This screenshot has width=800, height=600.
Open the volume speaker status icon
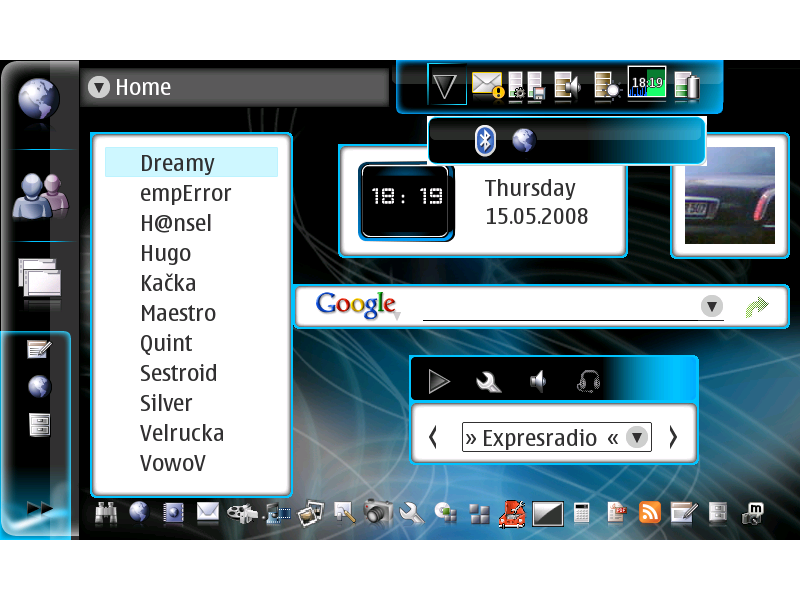pos(568,85)
